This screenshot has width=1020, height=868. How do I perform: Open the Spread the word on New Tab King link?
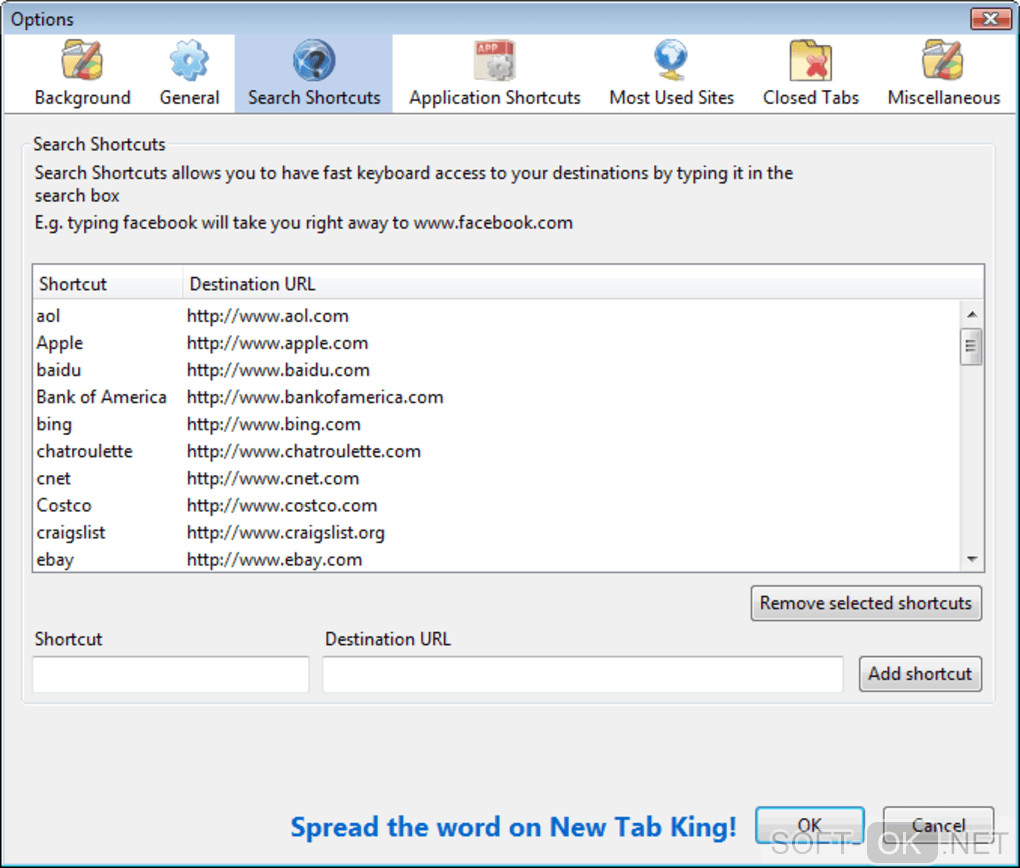point(513,827)
